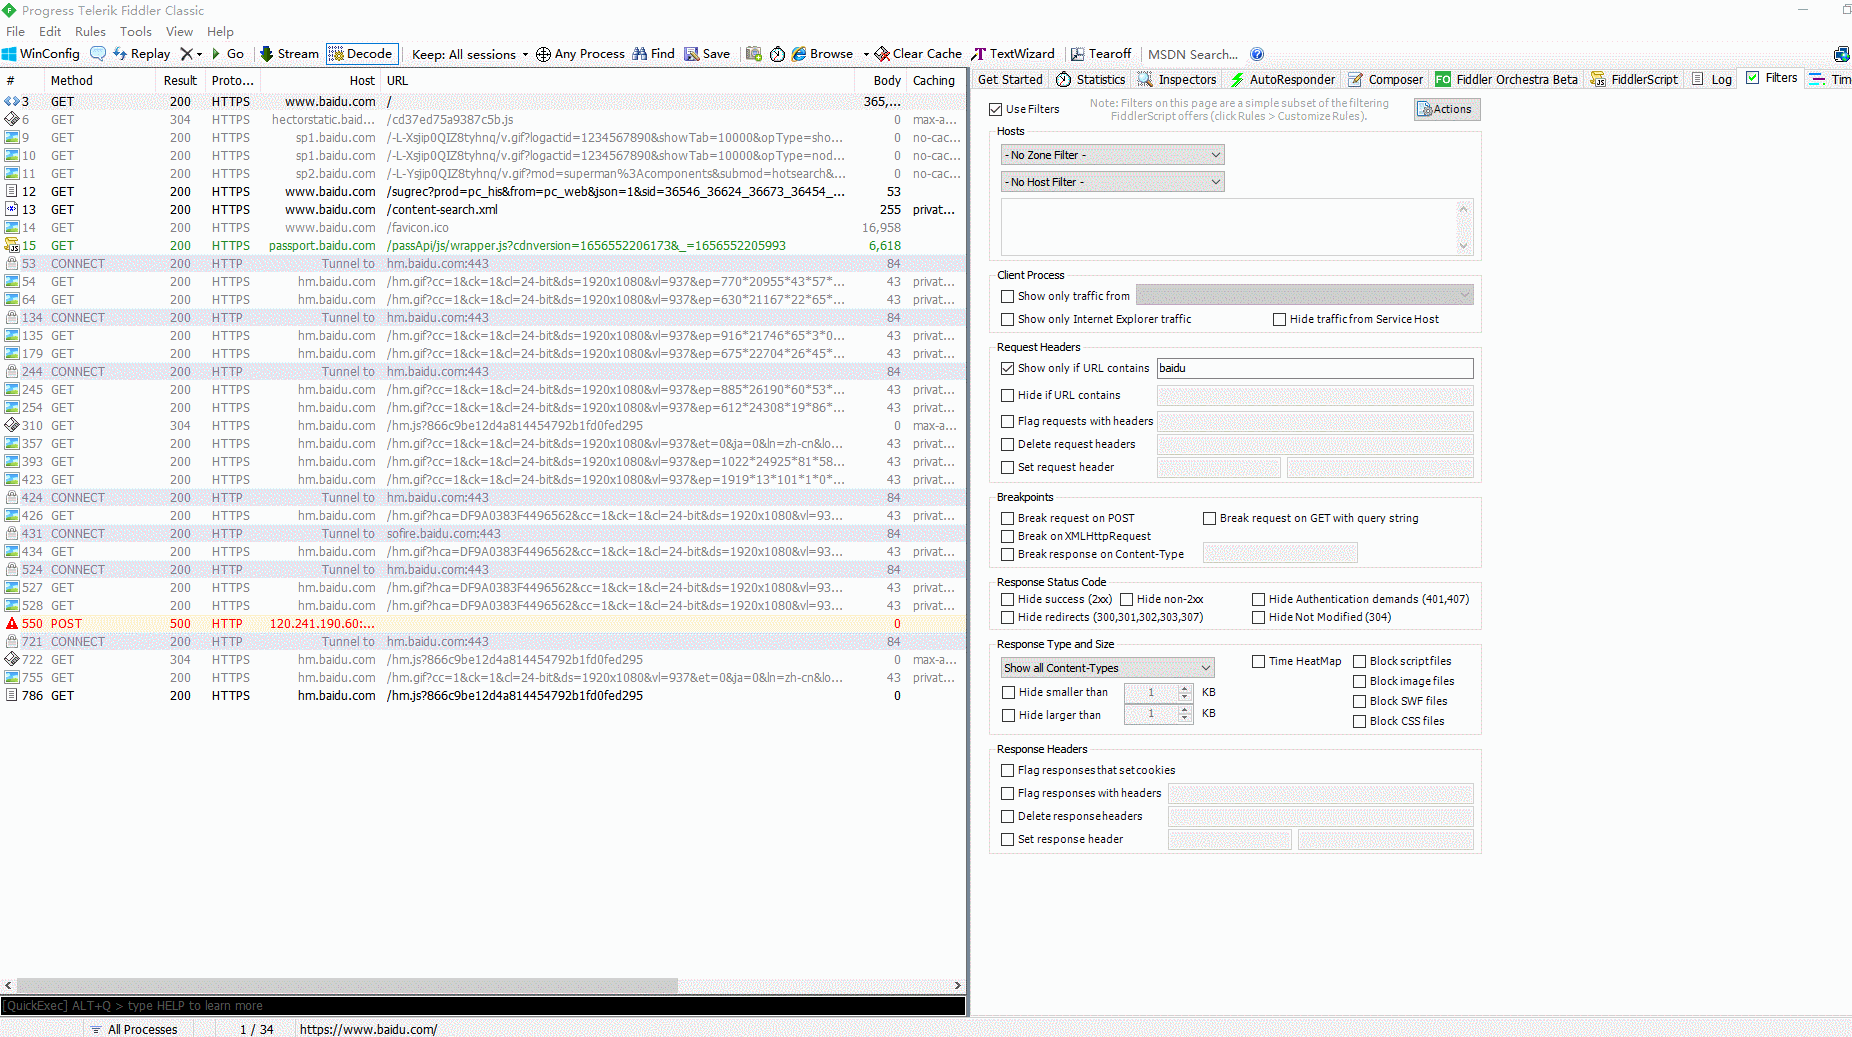Open Keep: All sessions dropdown
Screen dimensions: 1852x1037
click(470, 54)
